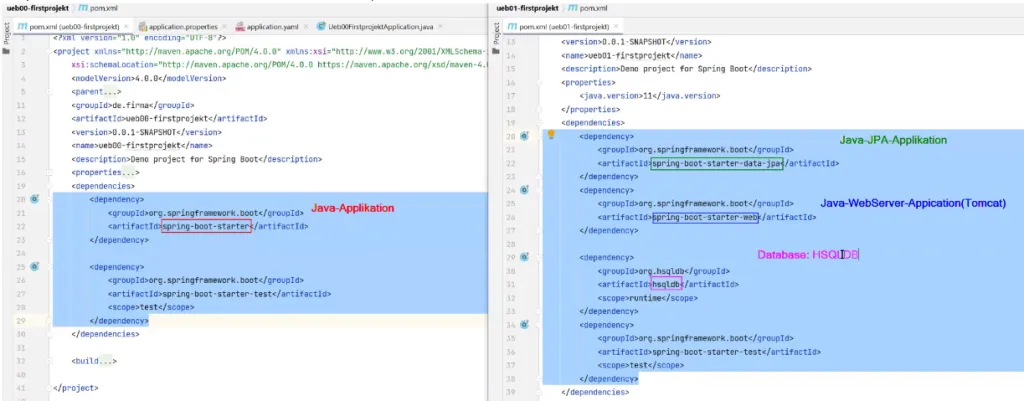Click 'spring-boot-starter-test' artifactId in the ueb01 editor
1024x401 pixels.
pos(707,352)
